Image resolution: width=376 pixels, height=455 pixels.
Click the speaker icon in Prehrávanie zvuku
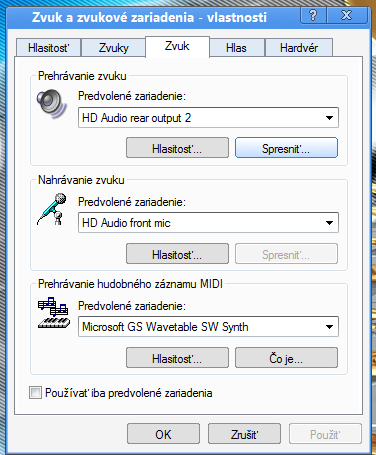tap(52, 103)
